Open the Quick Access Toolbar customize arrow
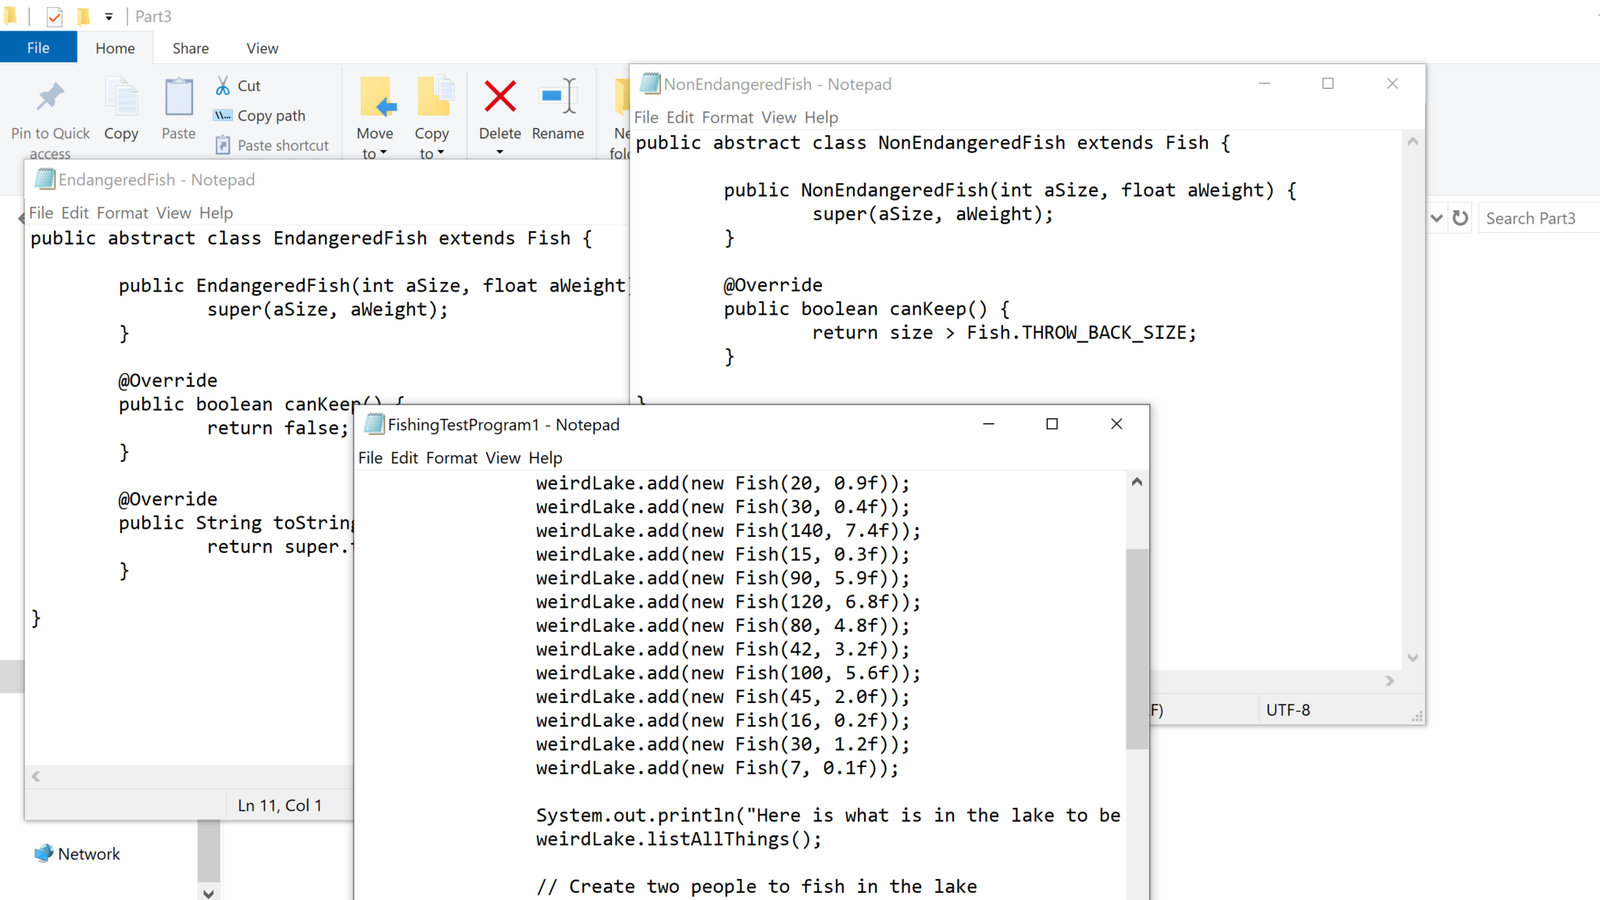The image size is (1600, 900). [109, 16]
